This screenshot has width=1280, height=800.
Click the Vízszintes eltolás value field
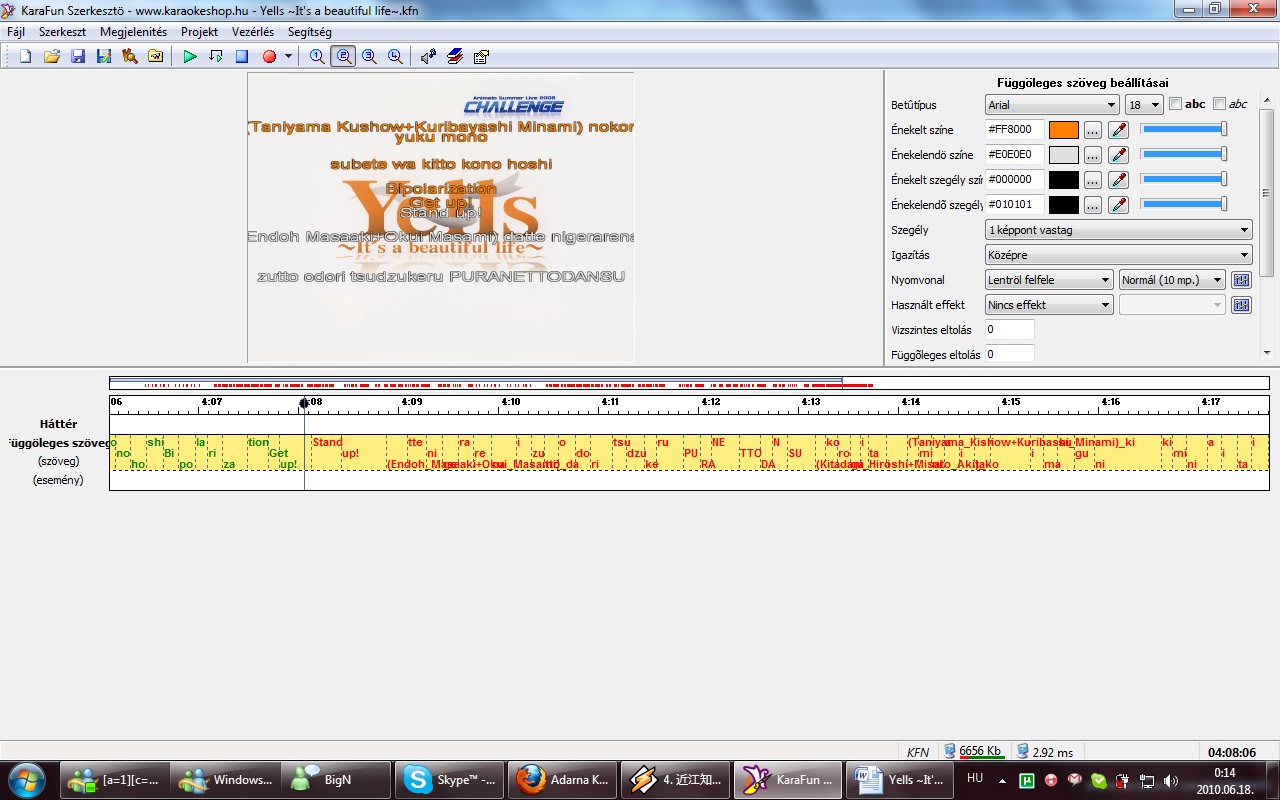point(1009,330)
